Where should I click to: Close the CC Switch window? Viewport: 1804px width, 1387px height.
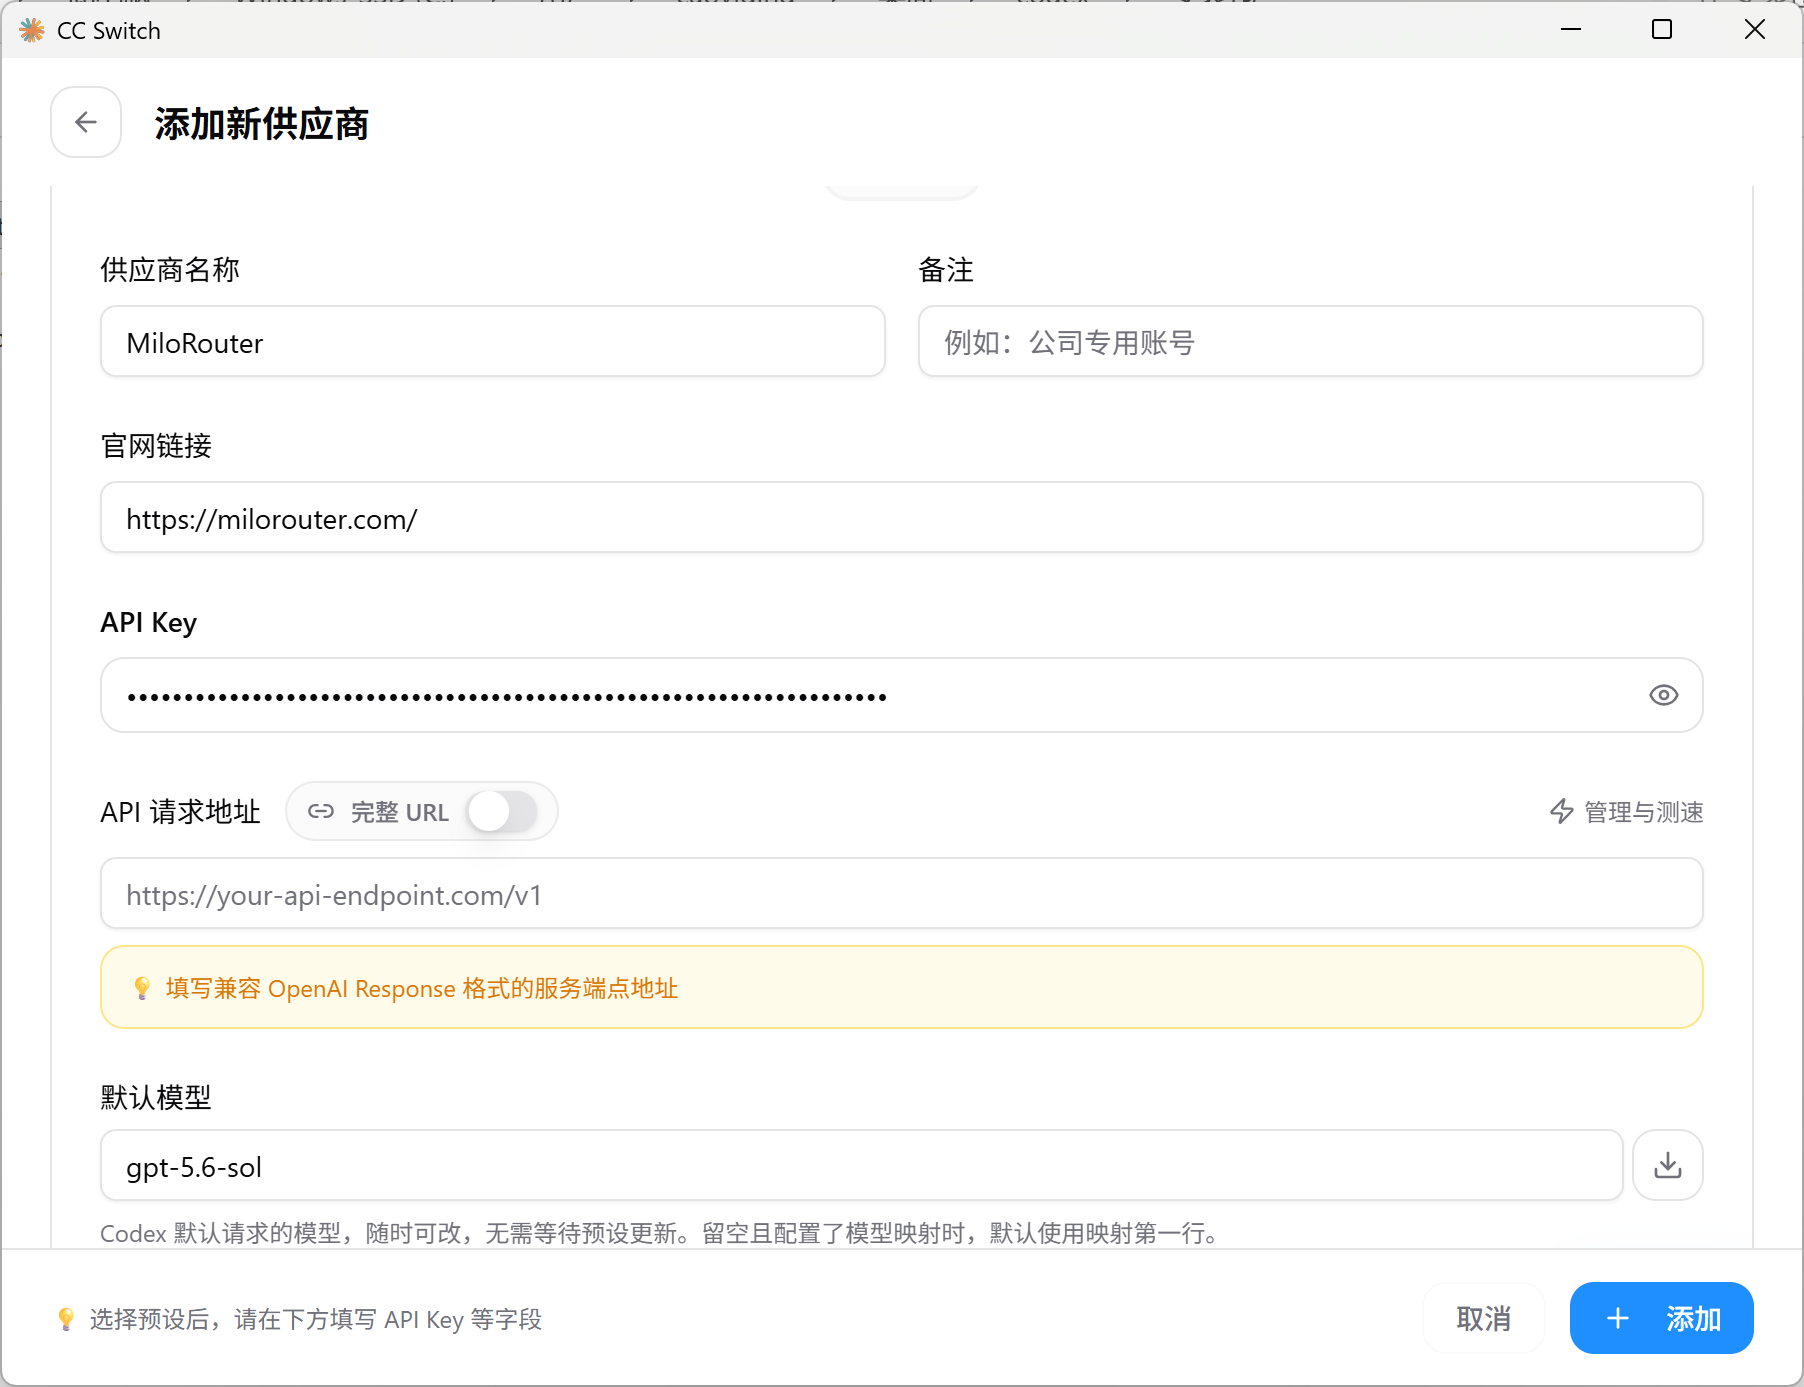tap(1754, 29)
